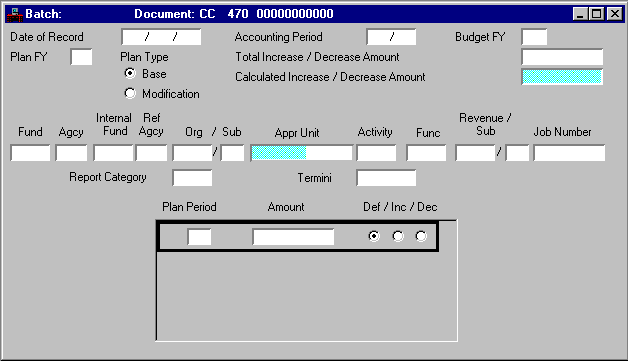This screenshot has height=361, width=628.
Task: Click the Sub field after Org
Action: [x=232, y=153]
